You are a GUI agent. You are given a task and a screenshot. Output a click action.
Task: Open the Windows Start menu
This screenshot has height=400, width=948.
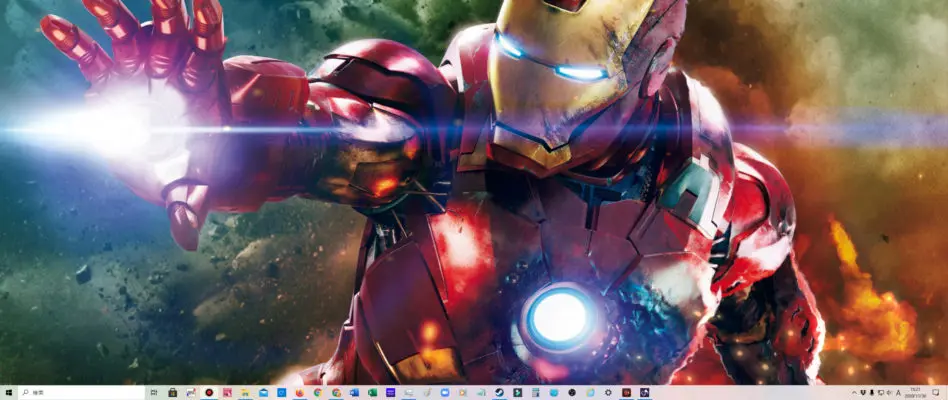[8, 393]
